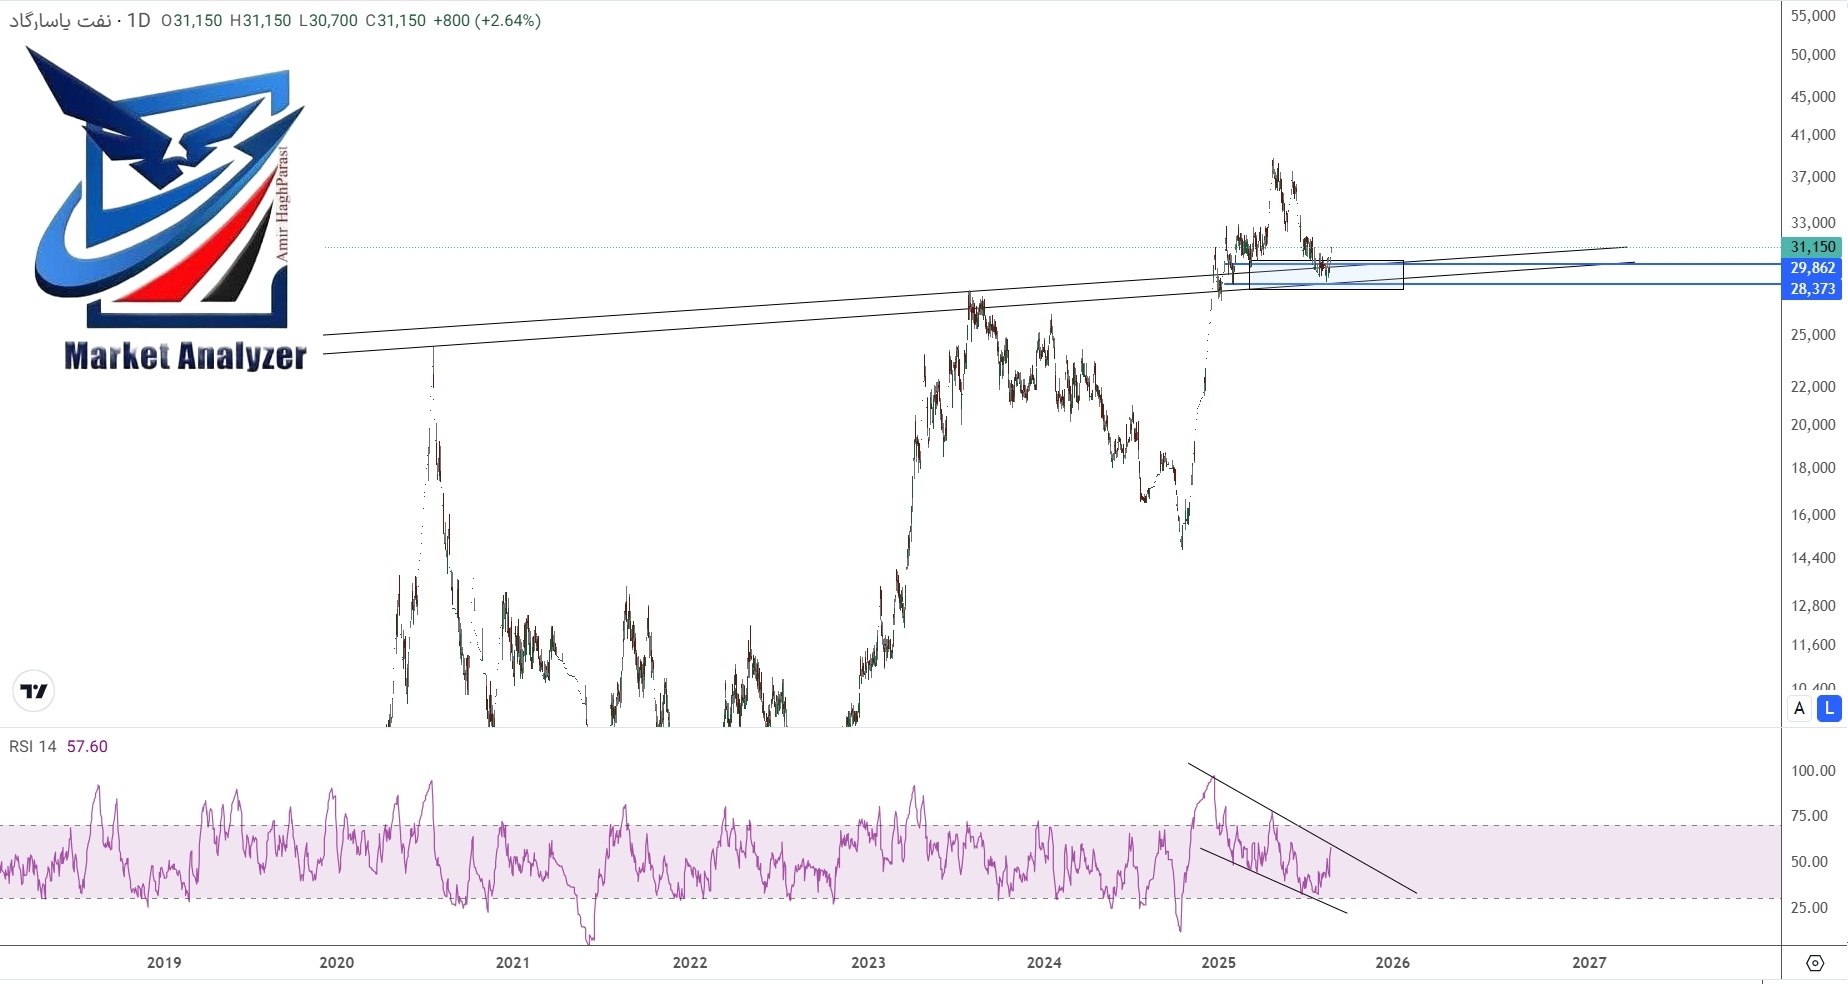This screenshot has width=1848, height=984.
Task: Select the current price label 31,150
Action: click(1812, 247)
